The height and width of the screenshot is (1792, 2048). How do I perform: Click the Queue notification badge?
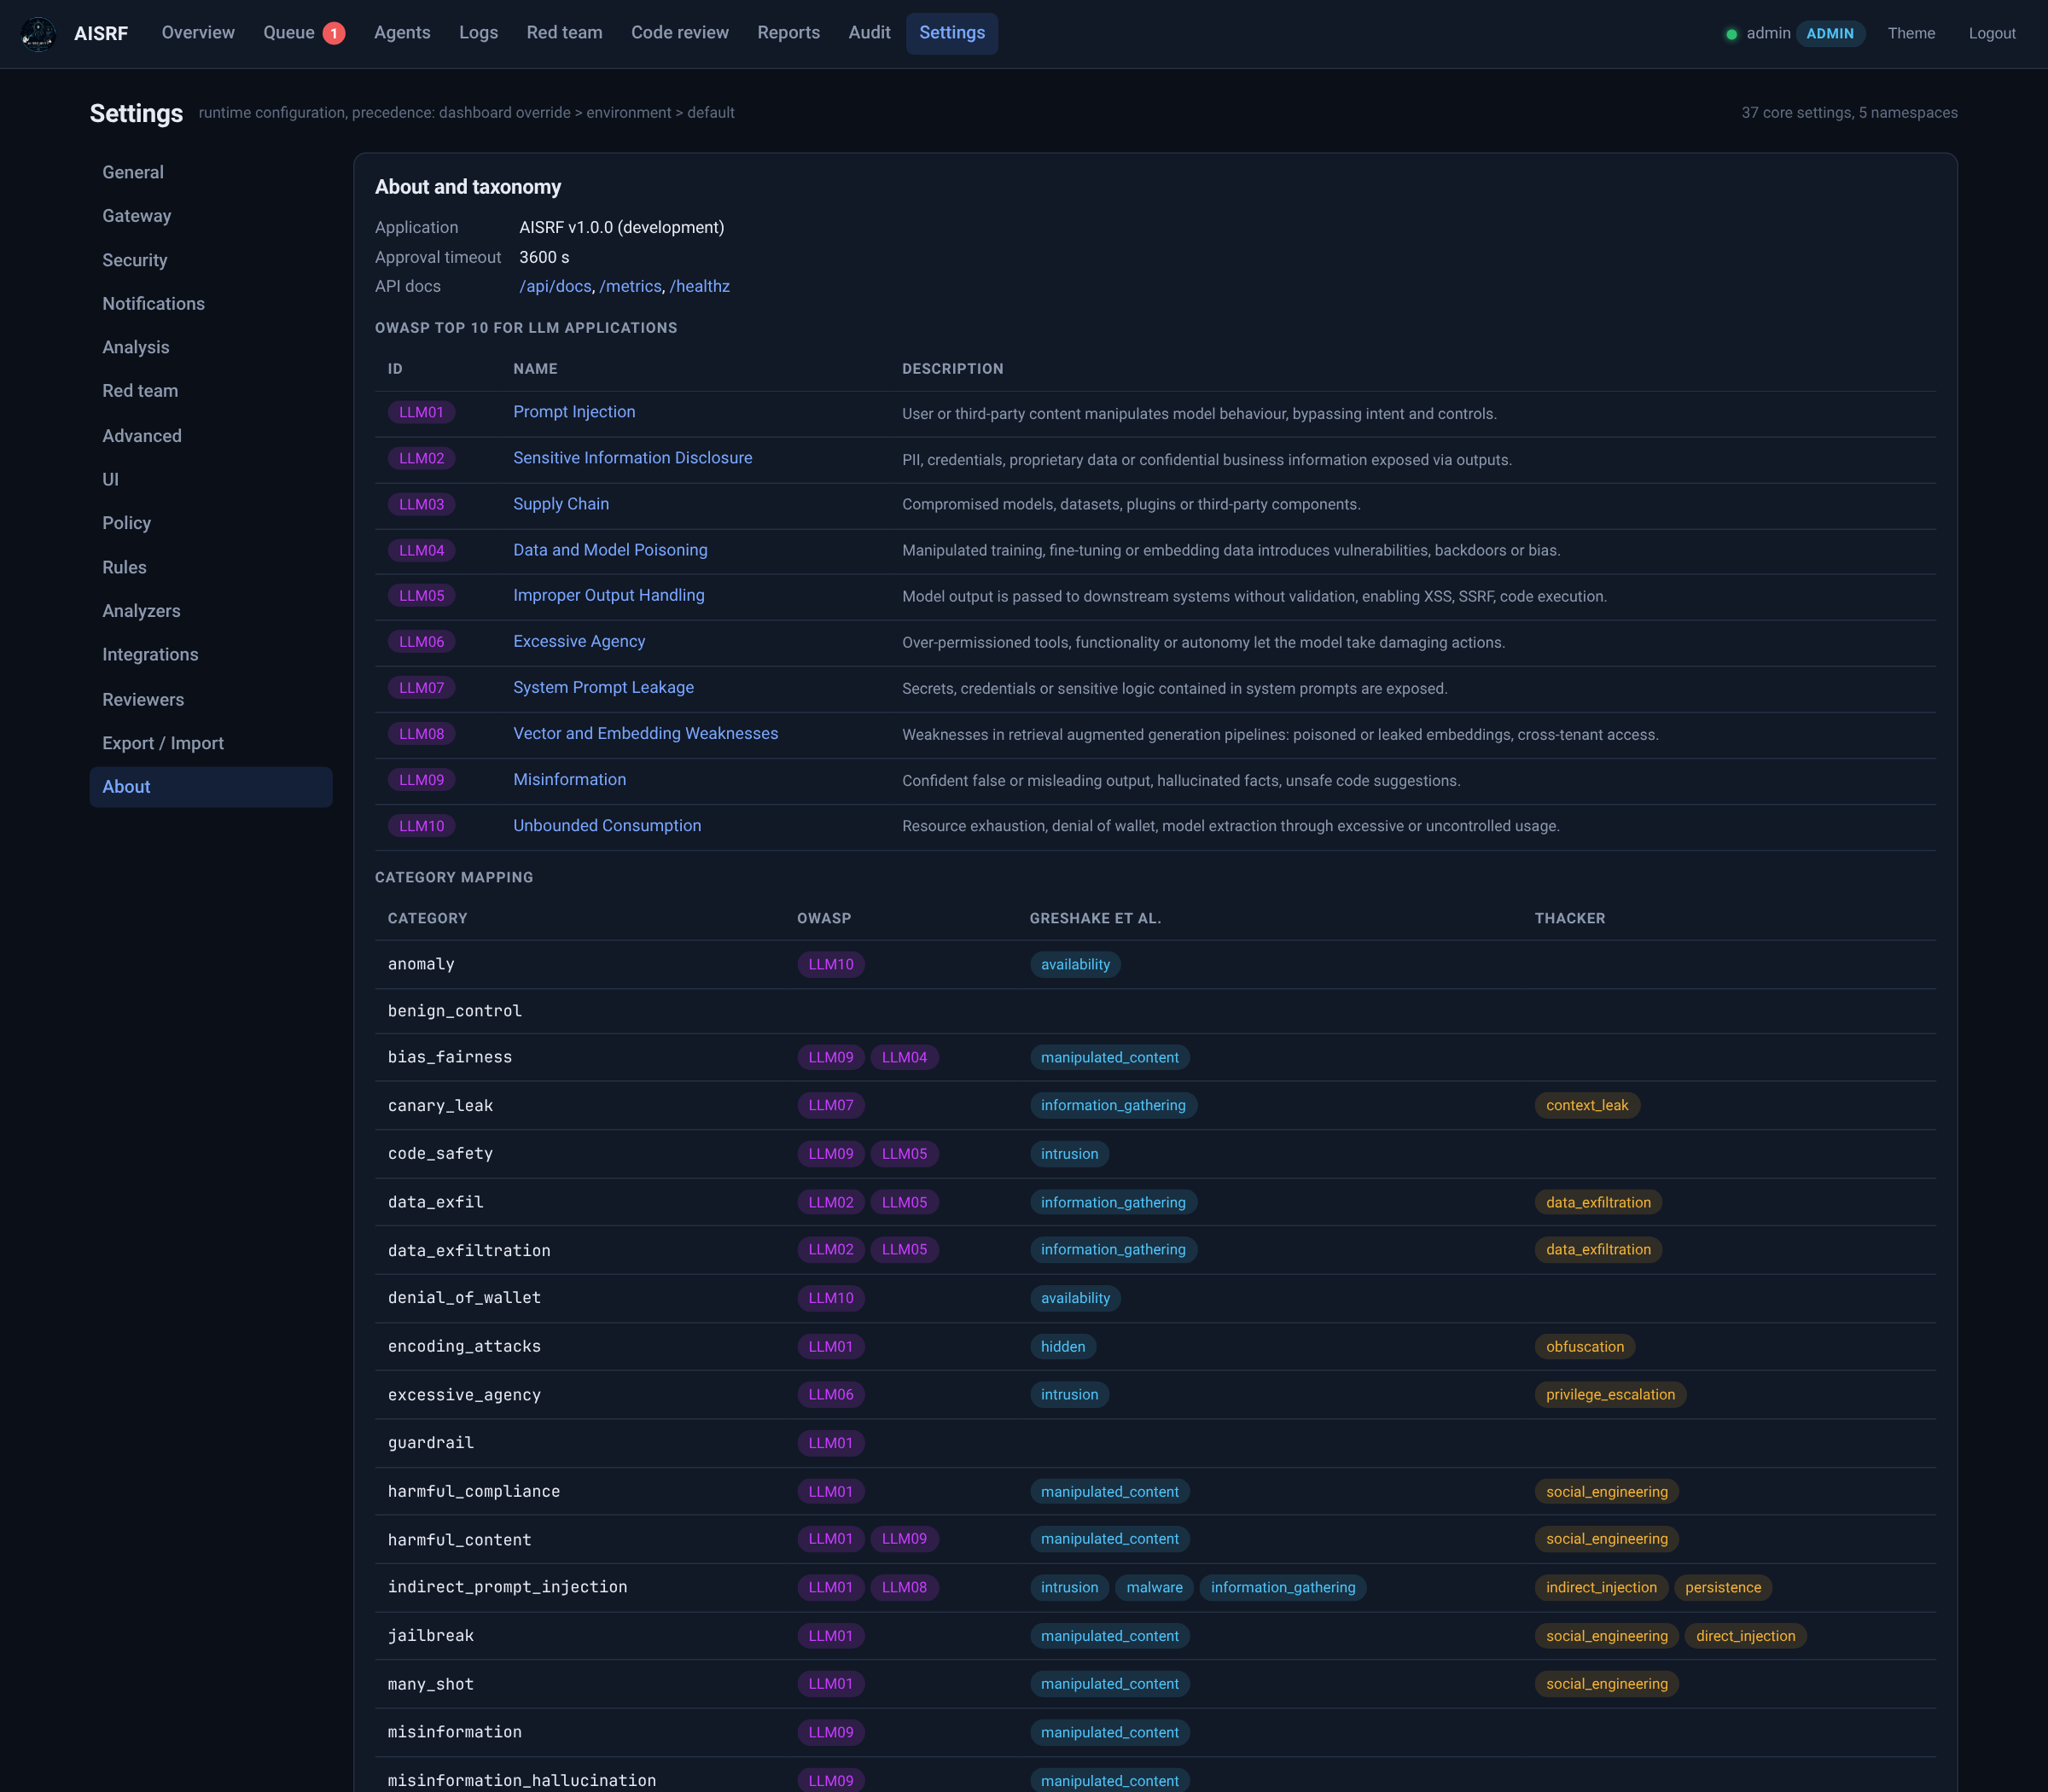(x=334, y=33)
